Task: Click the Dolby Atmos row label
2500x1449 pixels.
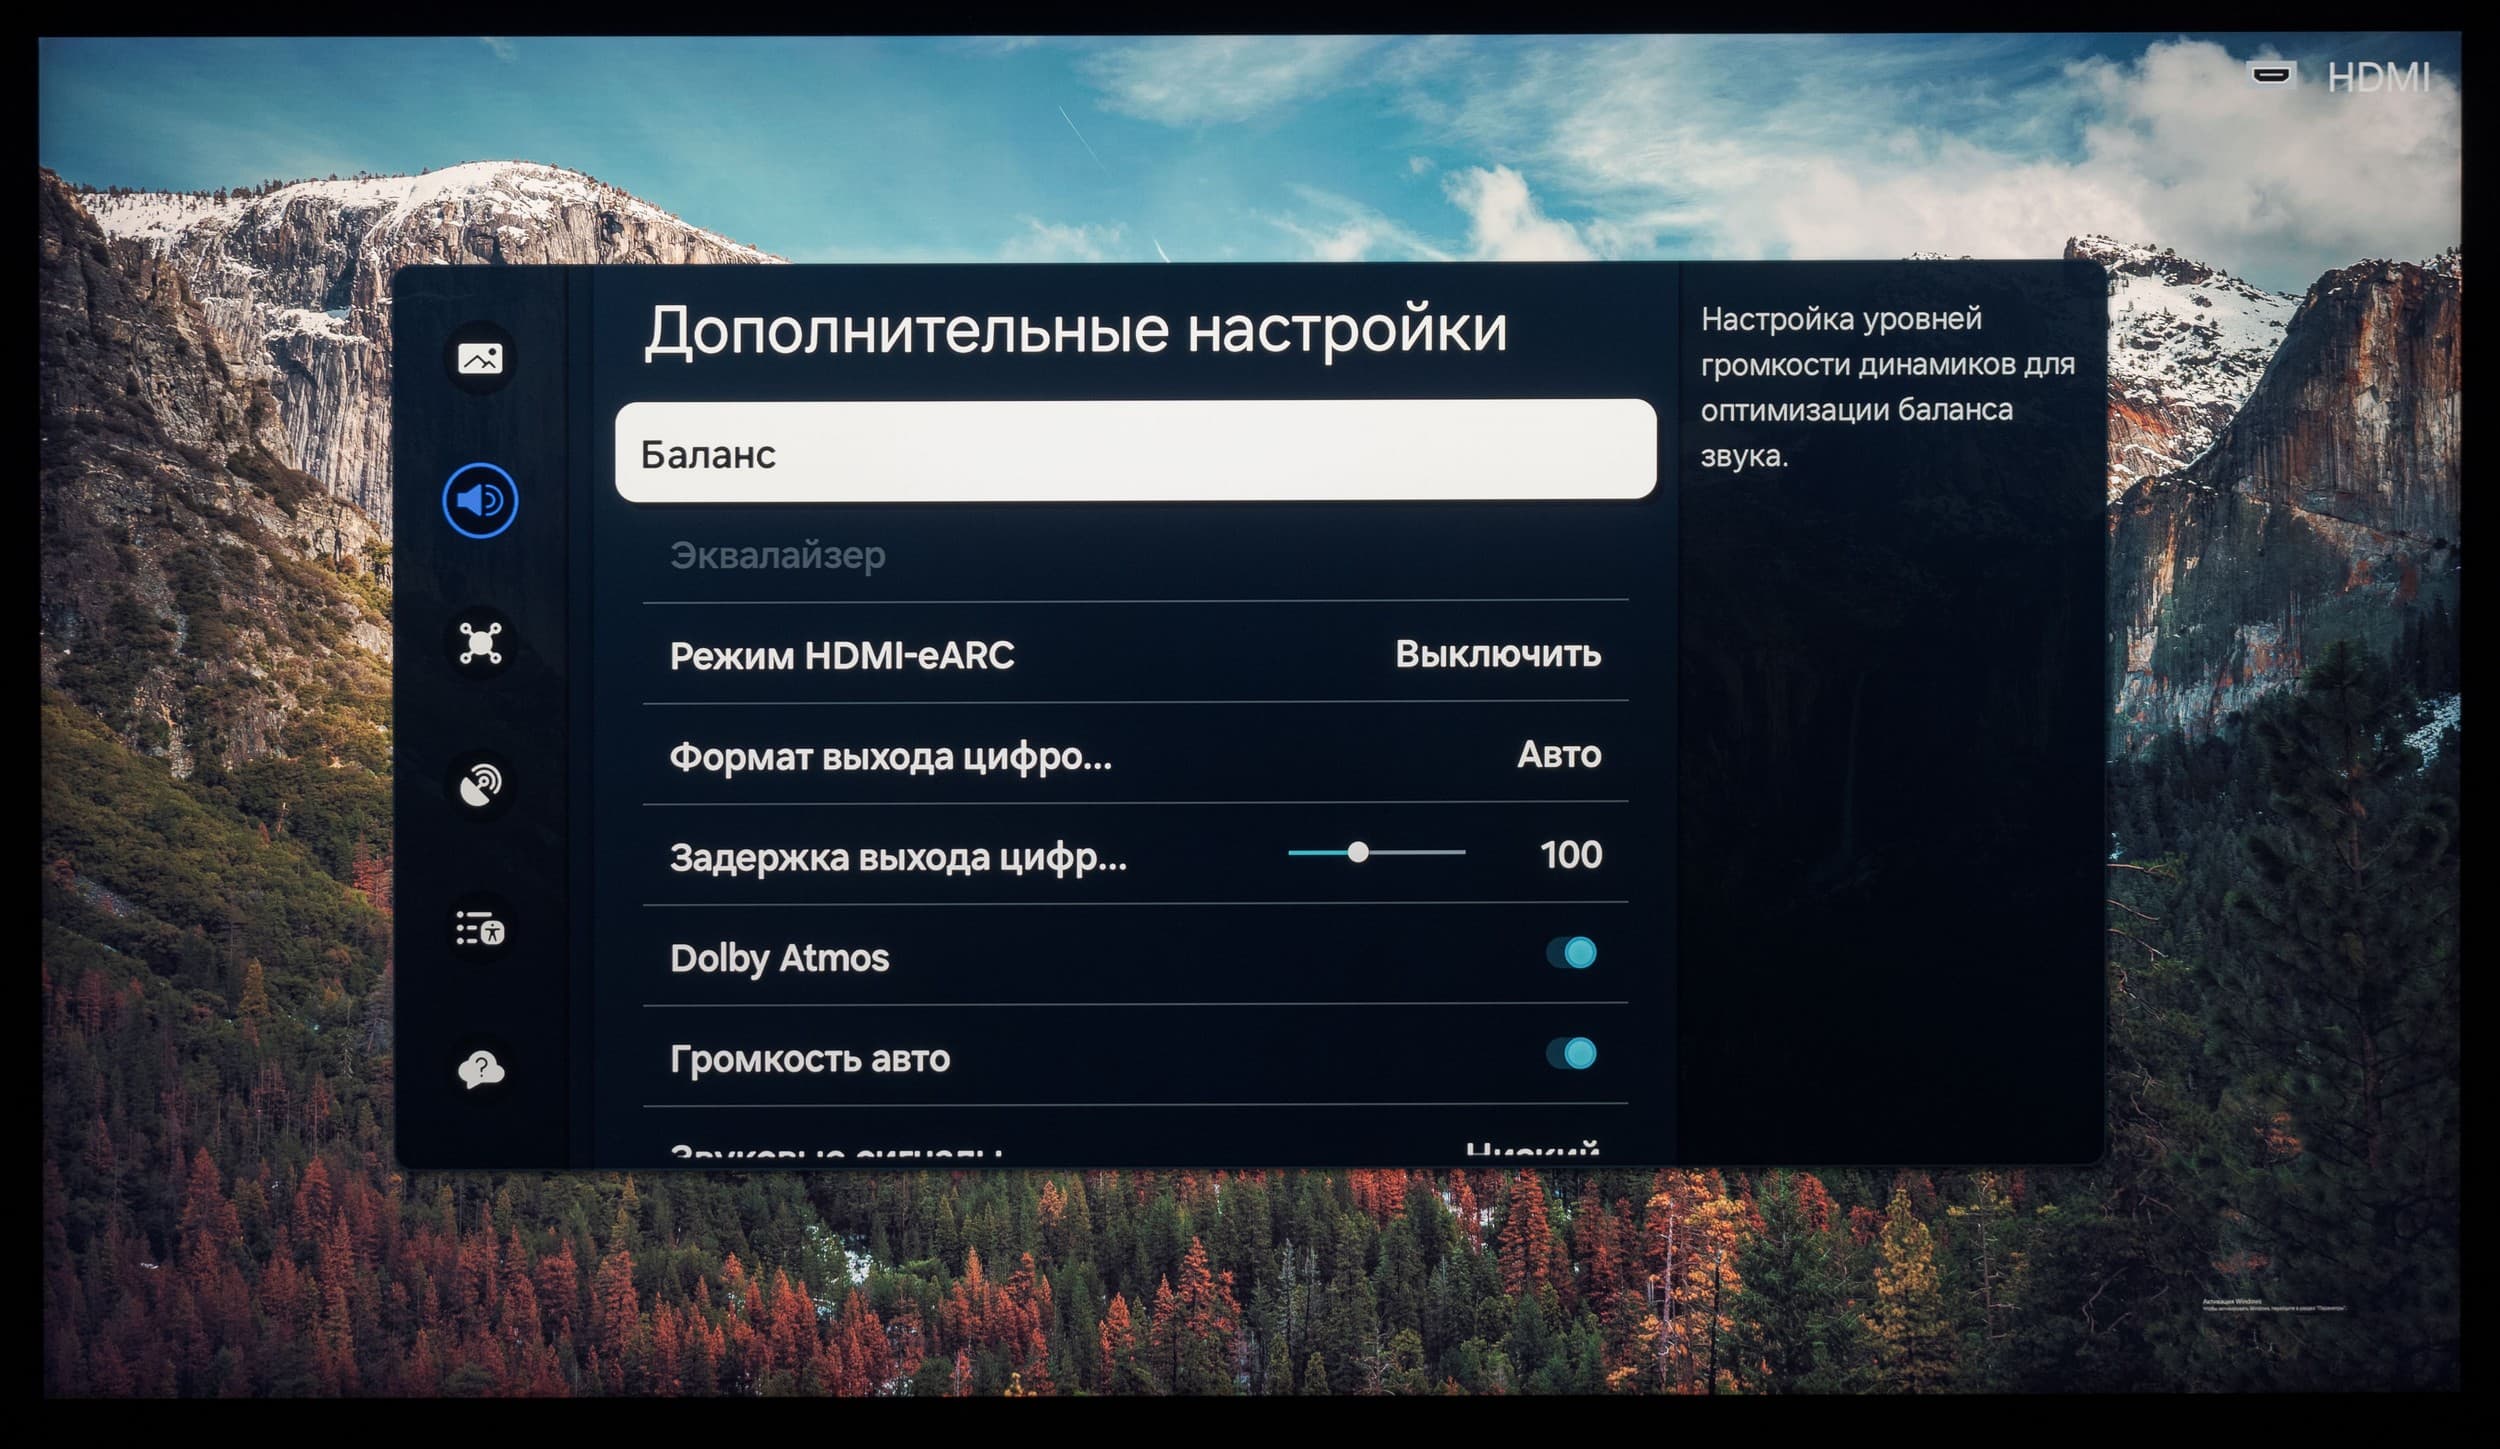Action: coord(779,958)
